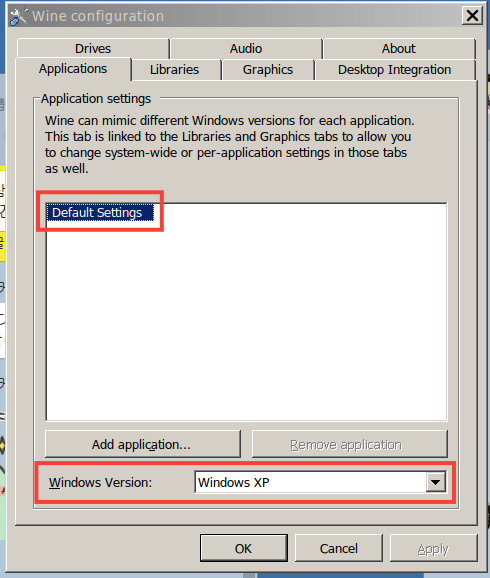Screen dimensions: 490x578
Task: Select the Applications tab
Action: [x=73, y=69]
